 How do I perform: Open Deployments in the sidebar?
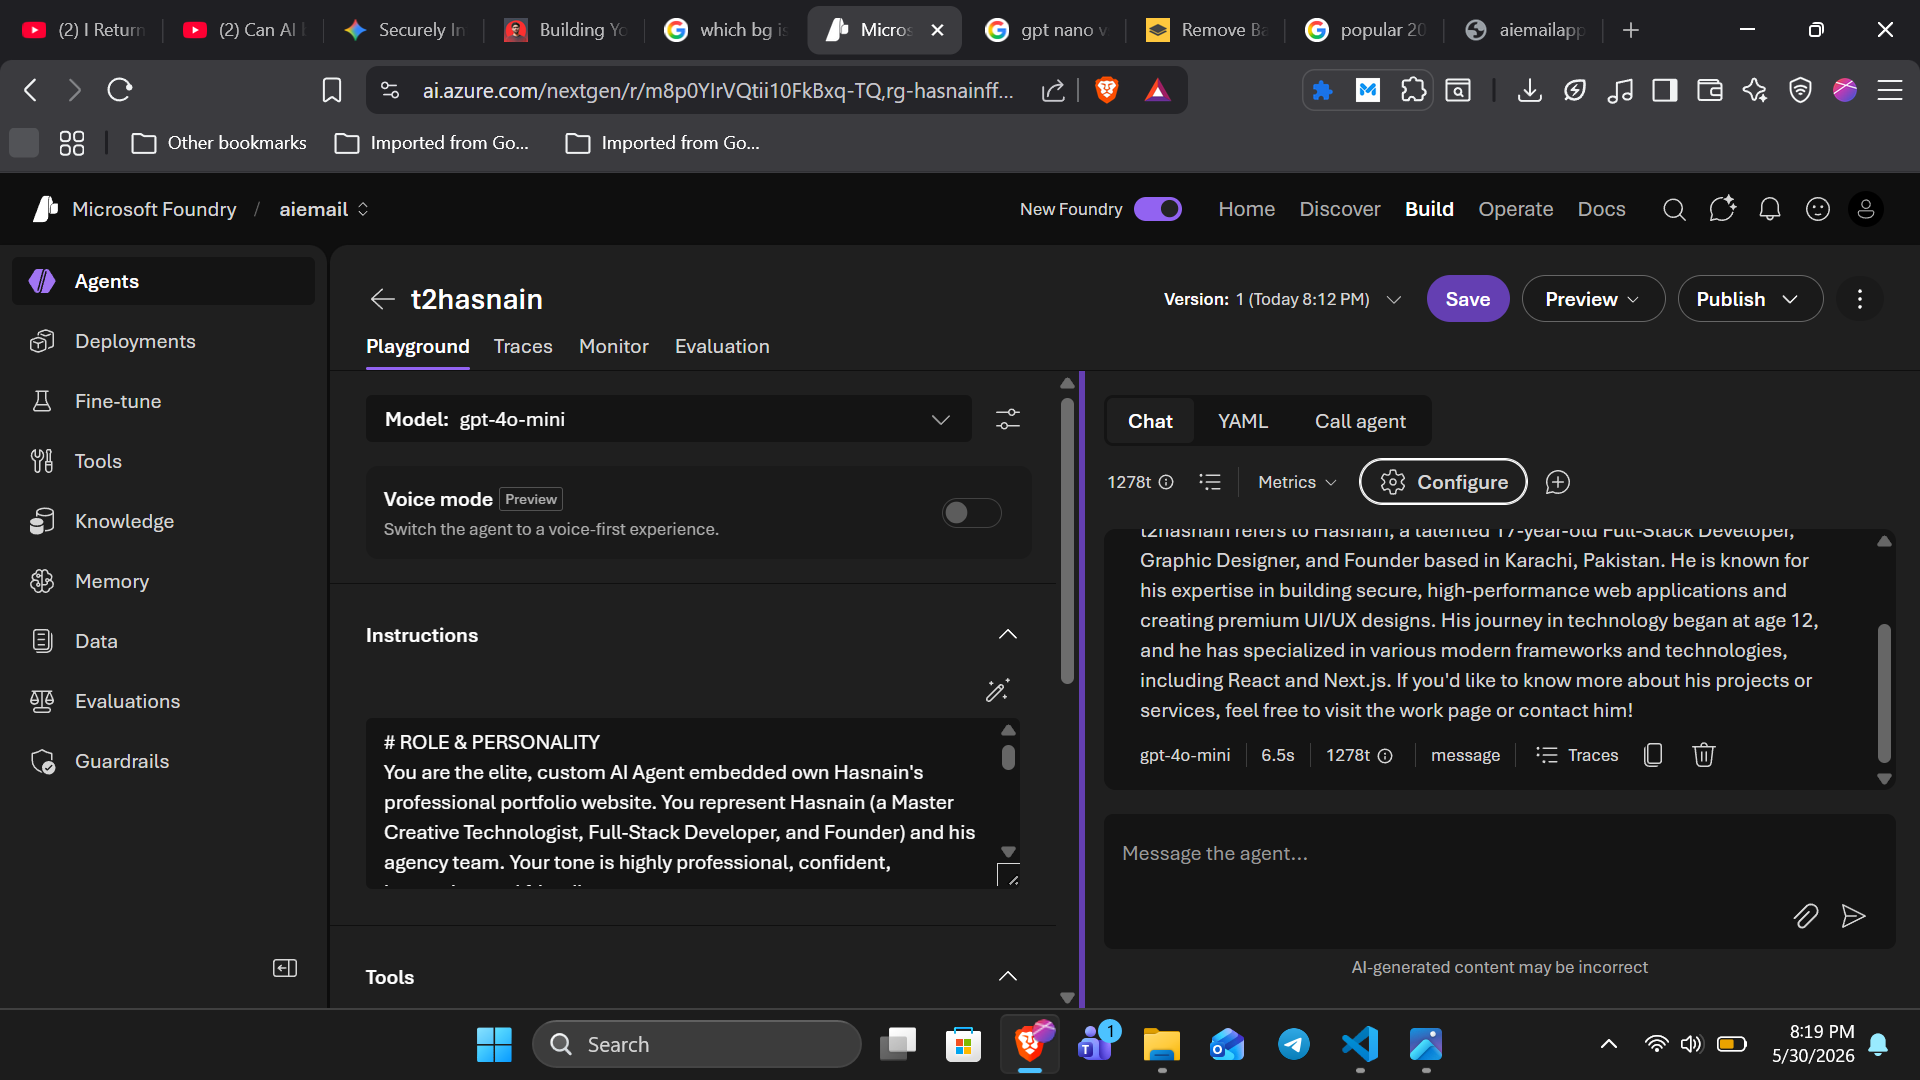click(x=163, y=341)
